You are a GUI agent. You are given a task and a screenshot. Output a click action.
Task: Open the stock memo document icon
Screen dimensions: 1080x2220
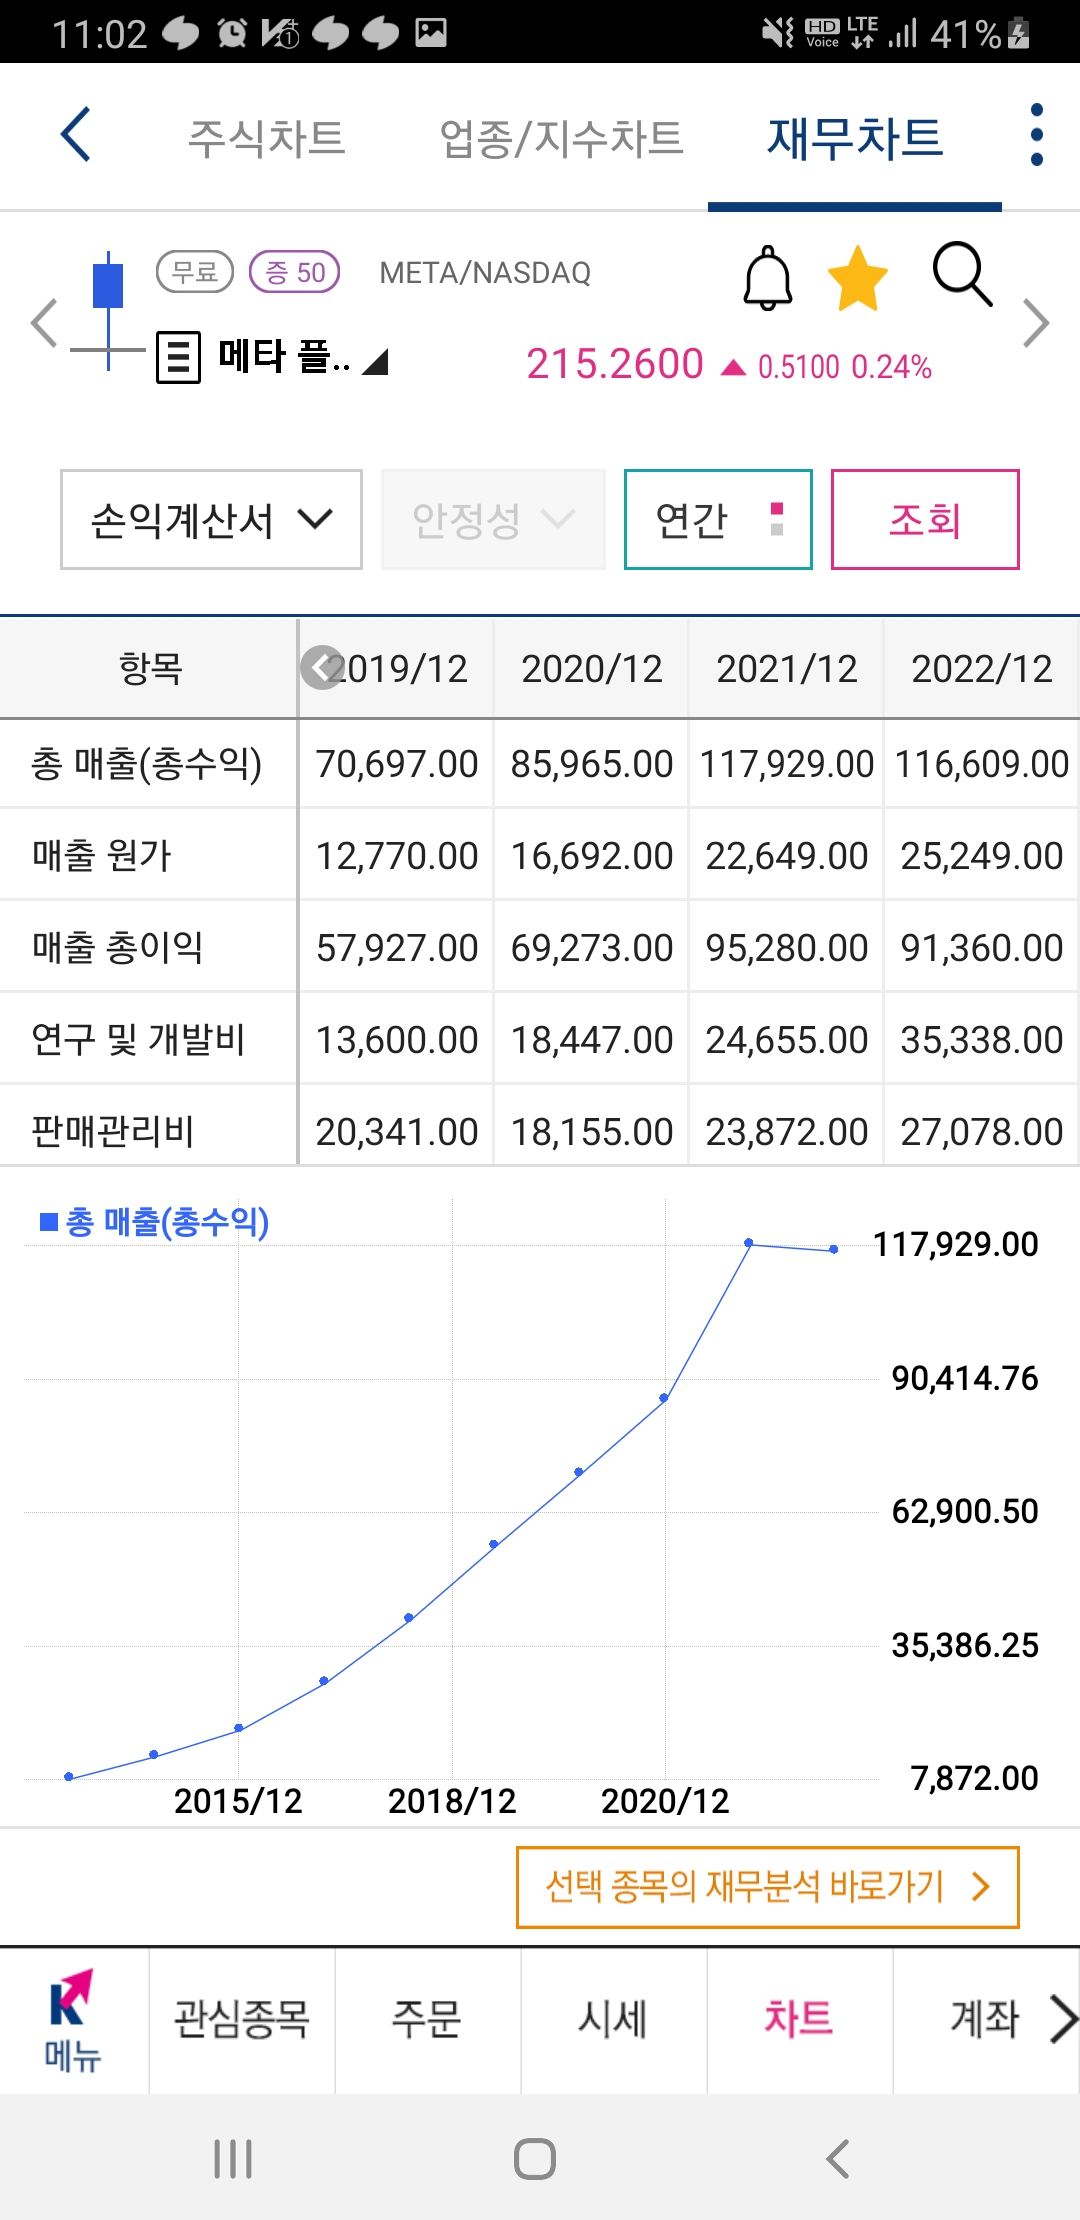(178, 357)
